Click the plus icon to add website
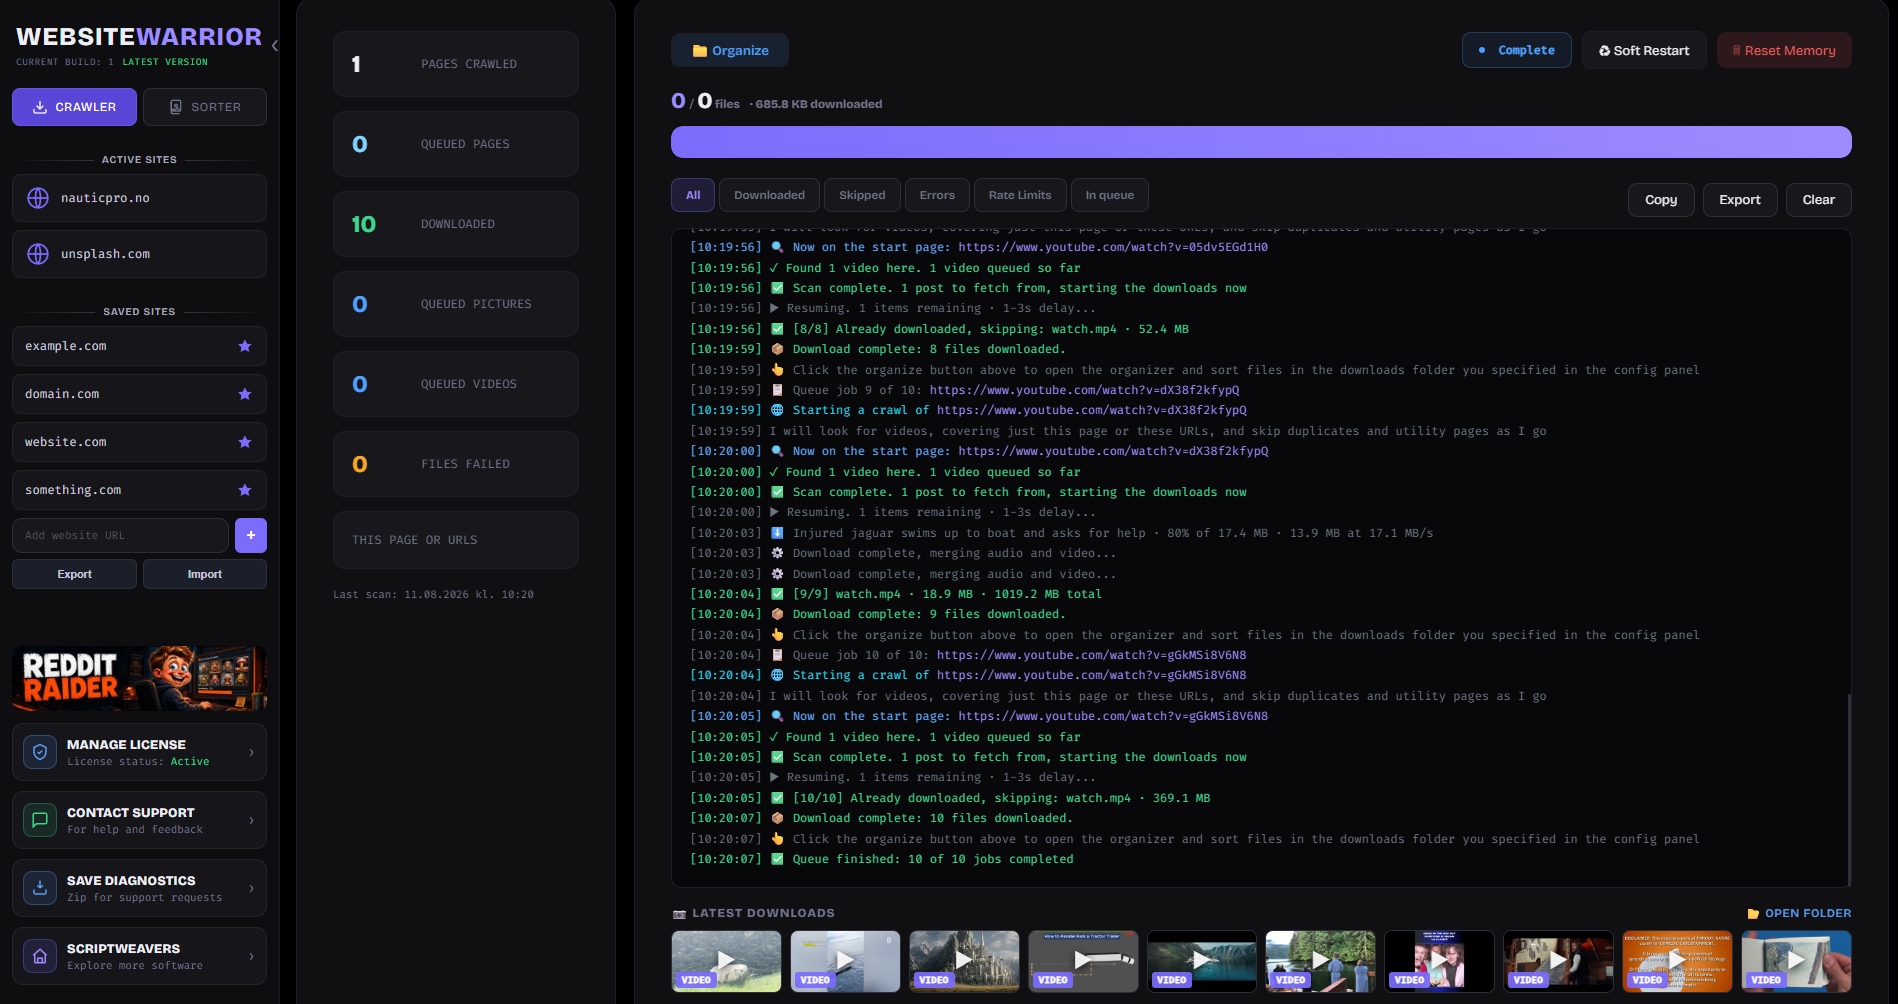Screen dimensions: 1898x1004 point(251,535)
